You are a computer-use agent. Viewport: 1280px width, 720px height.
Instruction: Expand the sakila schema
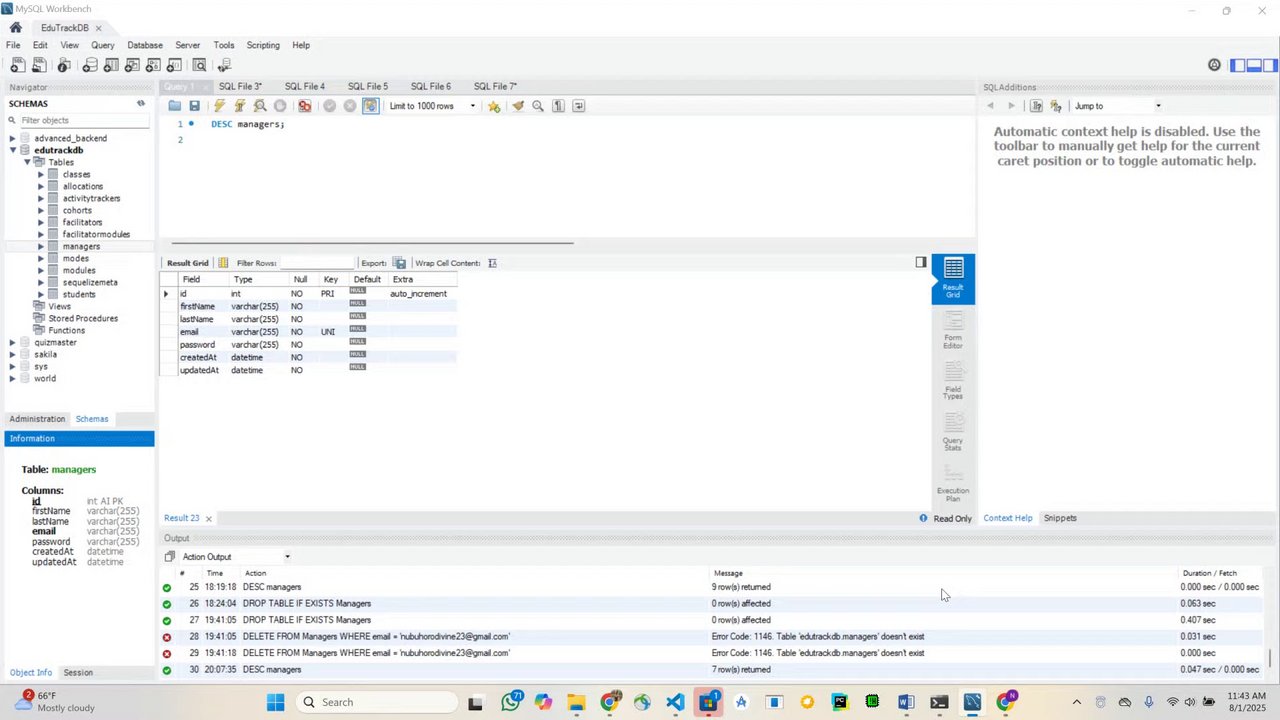click(x=13, y=354)
